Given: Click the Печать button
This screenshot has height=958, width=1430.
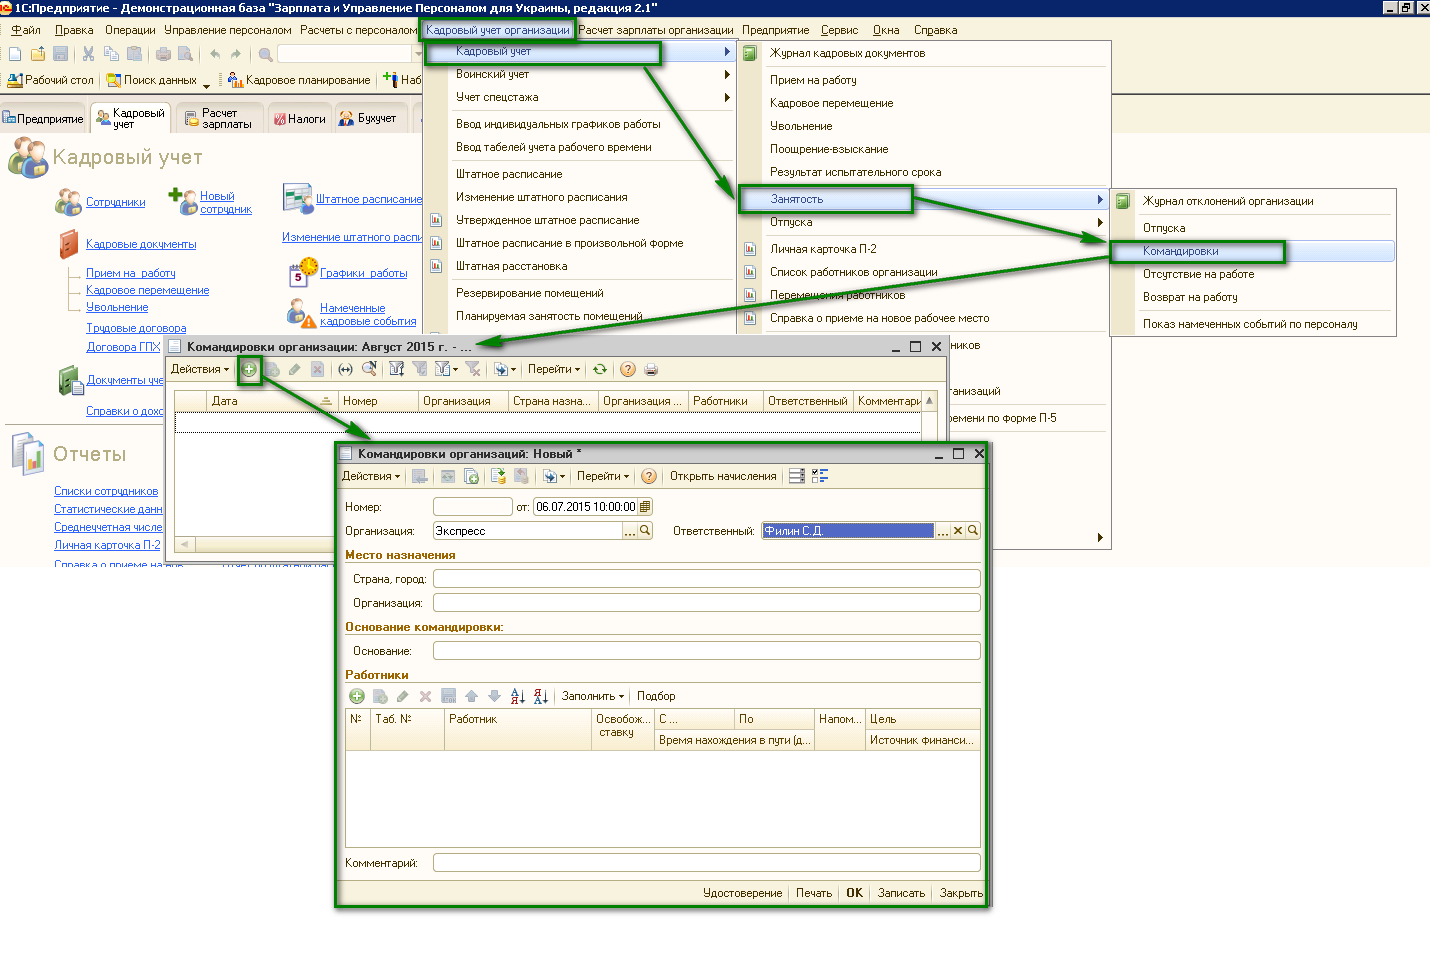Looking at the screenshot, I should point(814,893).
